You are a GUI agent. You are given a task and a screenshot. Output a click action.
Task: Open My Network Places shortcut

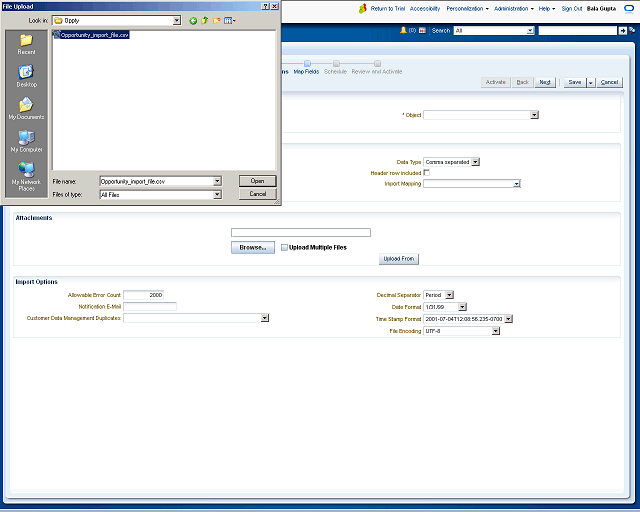point(26,176)
